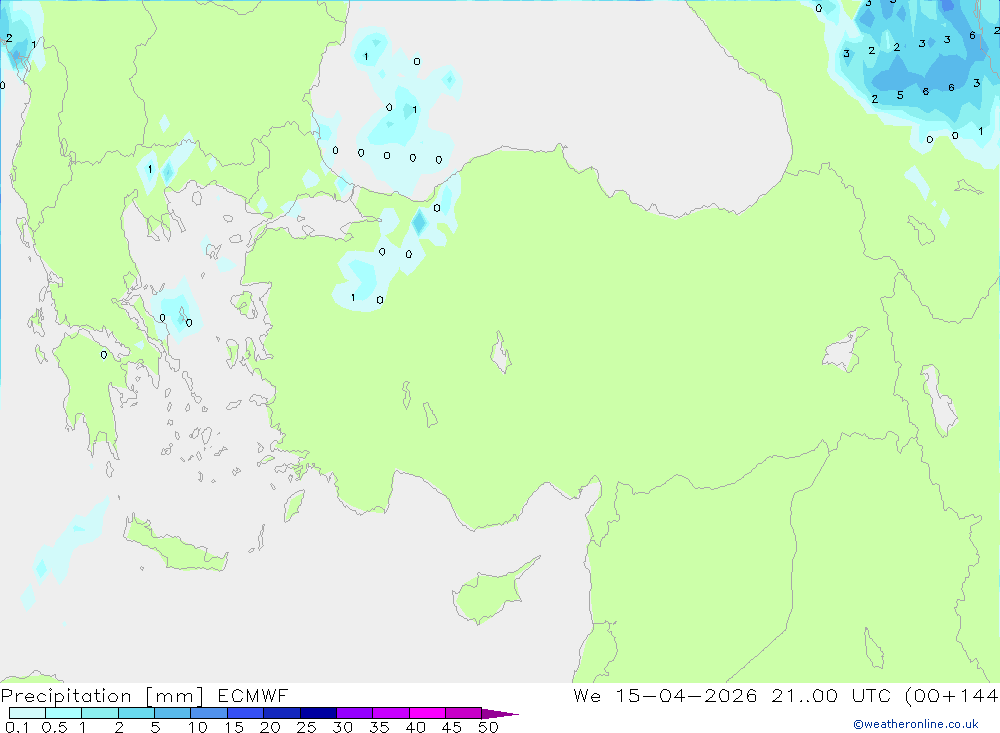Click the legend value '10'
Image resolution: width=1000 pixels, height=733 pixels.
[x=198, y=727]
